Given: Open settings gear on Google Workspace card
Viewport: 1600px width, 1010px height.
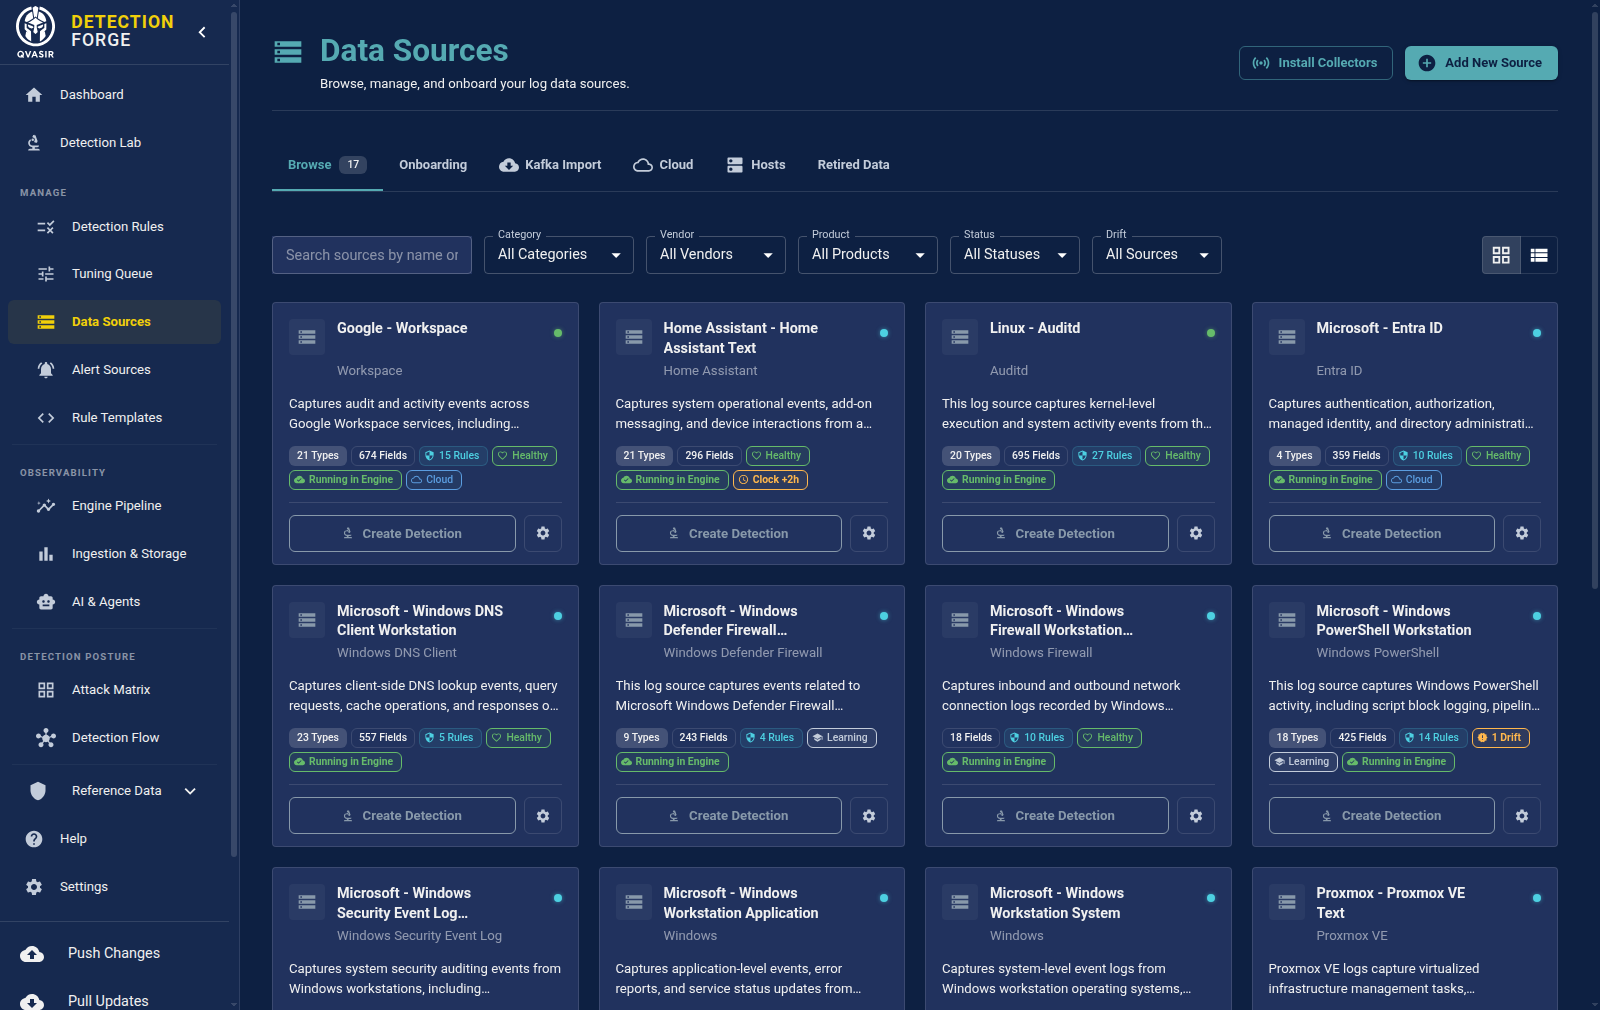Looking at the screenshot, I should (x=543, y=533).
